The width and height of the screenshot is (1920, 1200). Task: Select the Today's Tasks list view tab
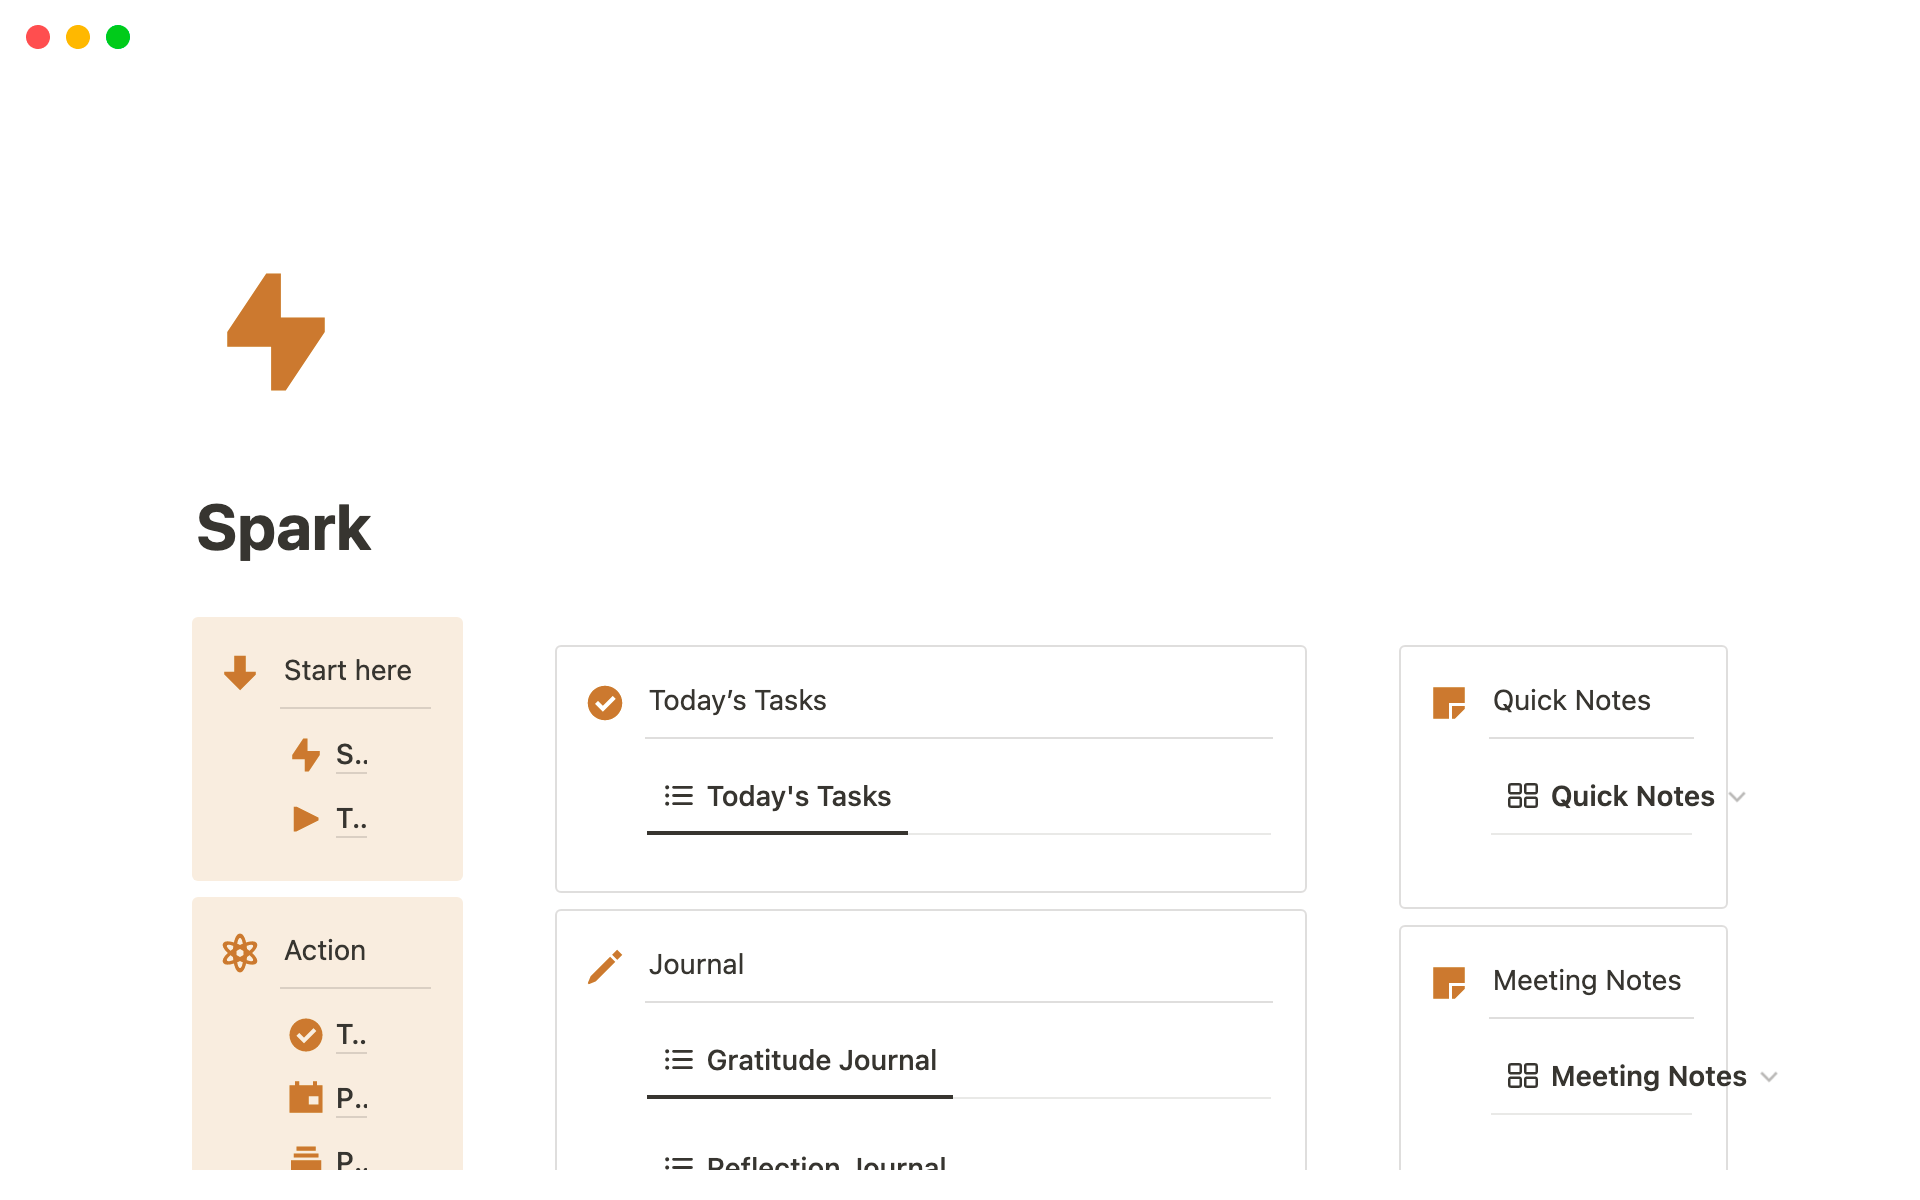[x=778, y=797]
